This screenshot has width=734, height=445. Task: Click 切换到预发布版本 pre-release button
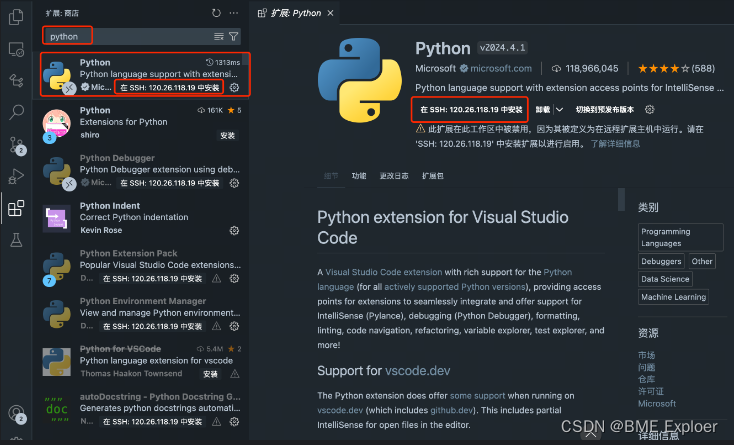point(605,109)
